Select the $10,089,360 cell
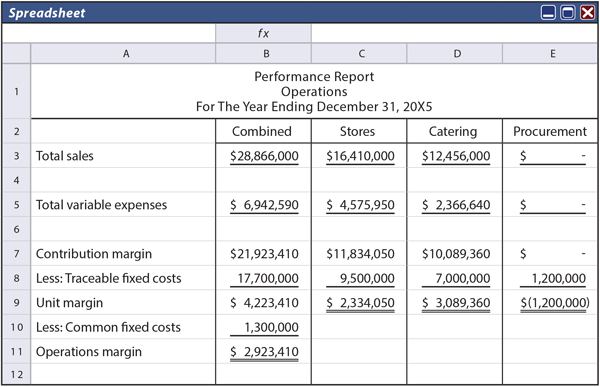The image size is (600, 387). tap(455, 254)
